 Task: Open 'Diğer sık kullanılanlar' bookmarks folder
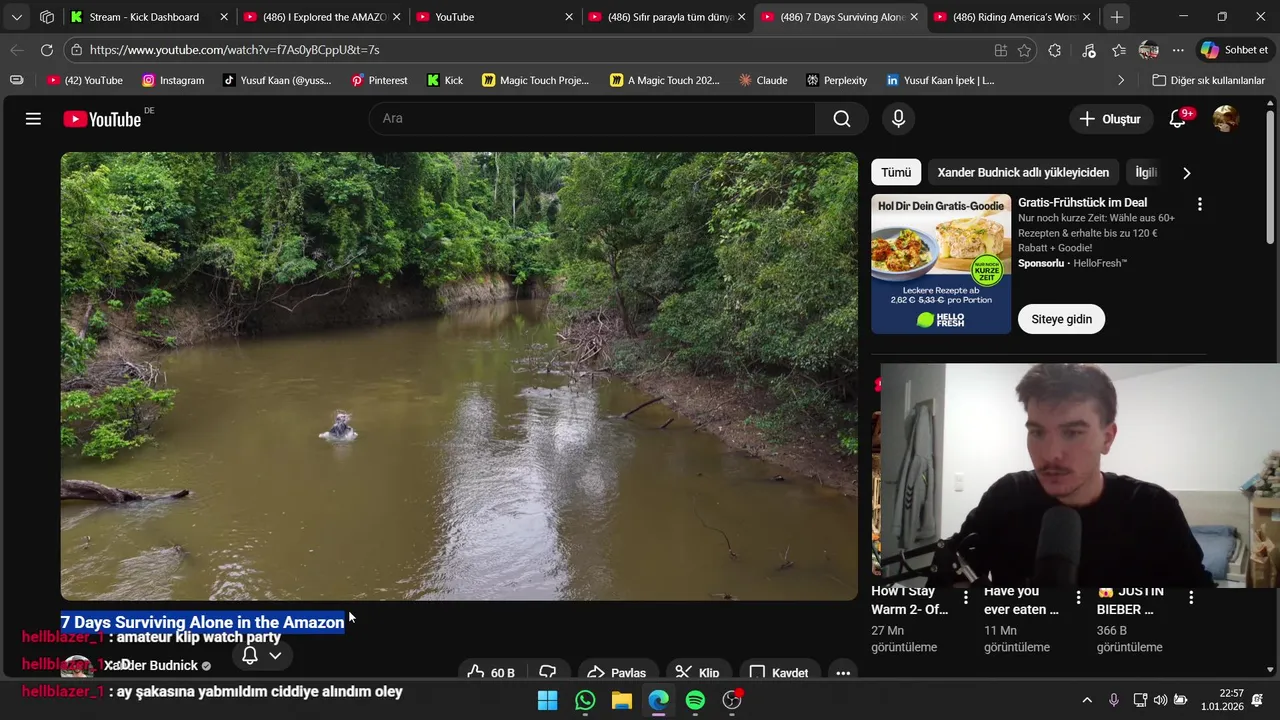tap(1208, 80)
